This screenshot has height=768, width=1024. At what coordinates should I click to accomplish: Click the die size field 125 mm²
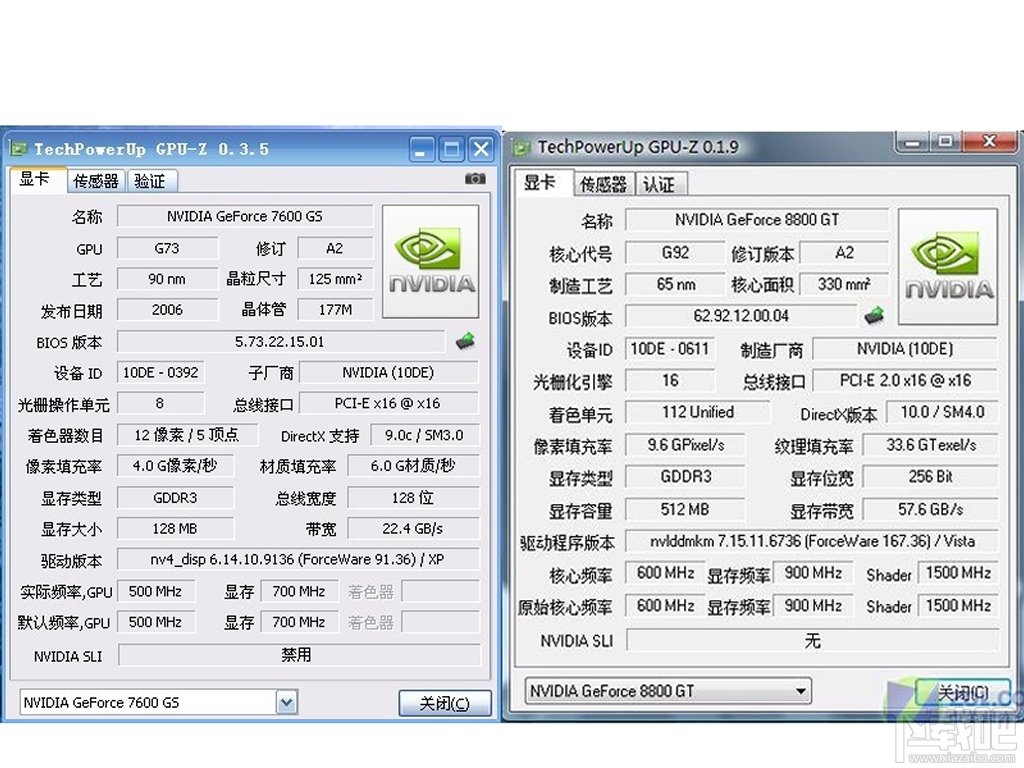(x=335, y=279)
